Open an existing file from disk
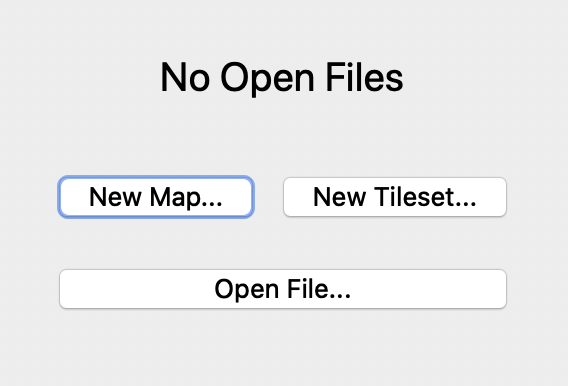This screenshot has width=568, height=386. [x=283, y=289]
